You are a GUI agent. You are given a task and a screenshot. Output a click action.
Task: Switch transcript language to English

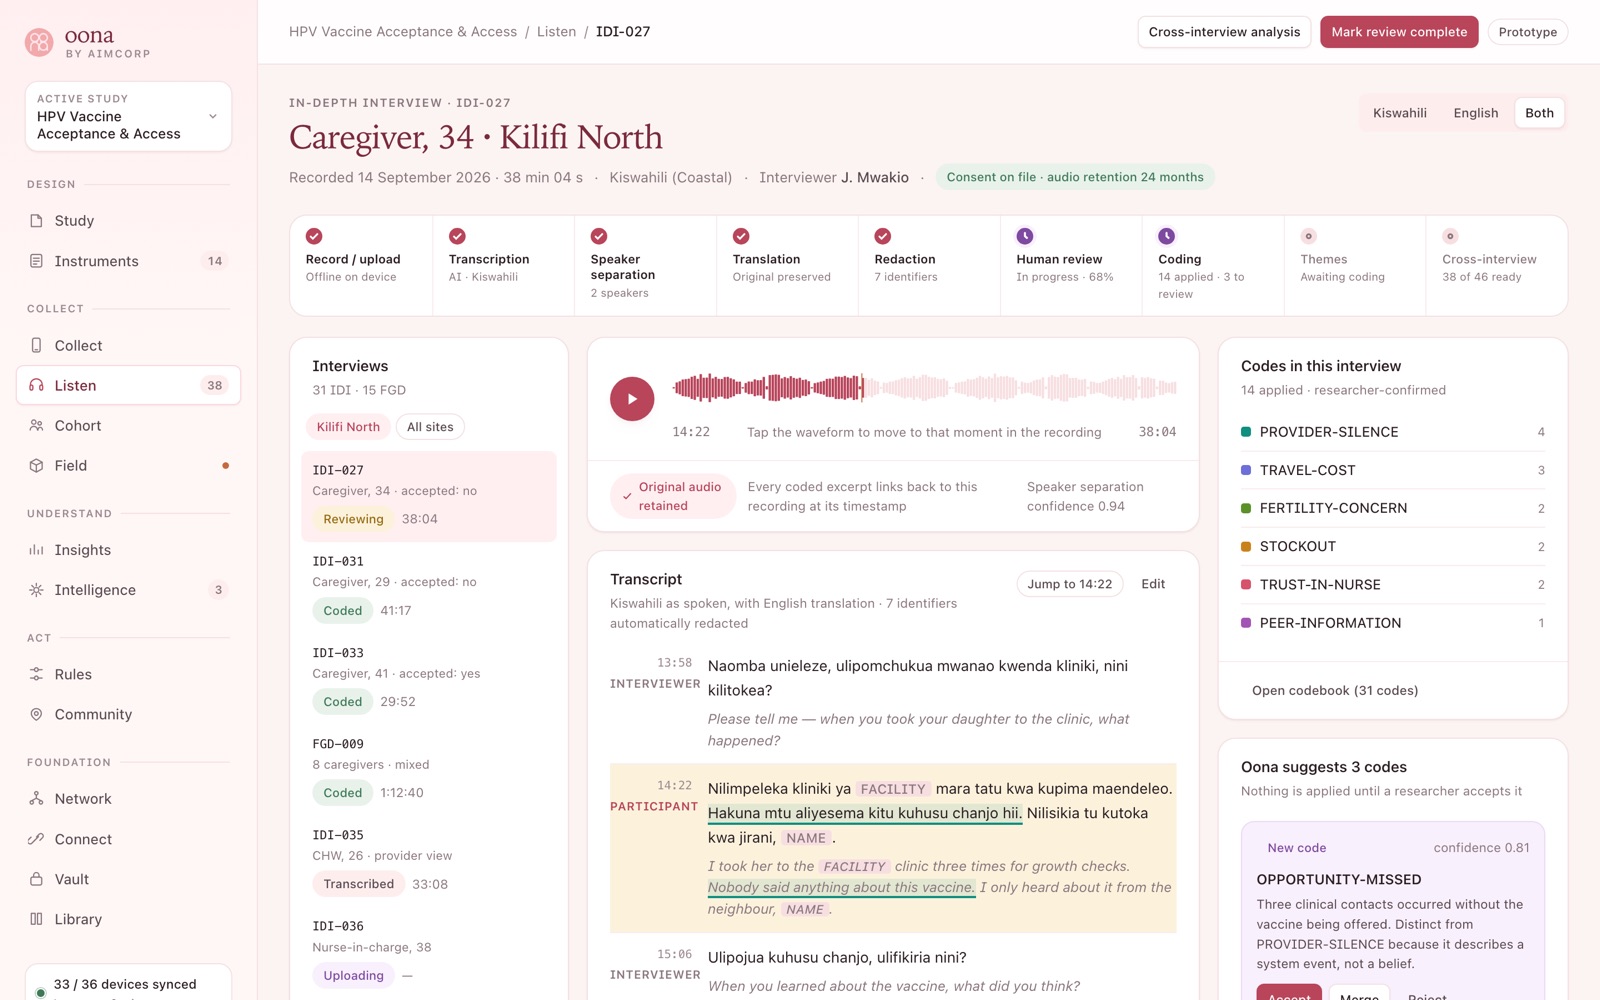pyautogui.click(x=1475, y=113)
